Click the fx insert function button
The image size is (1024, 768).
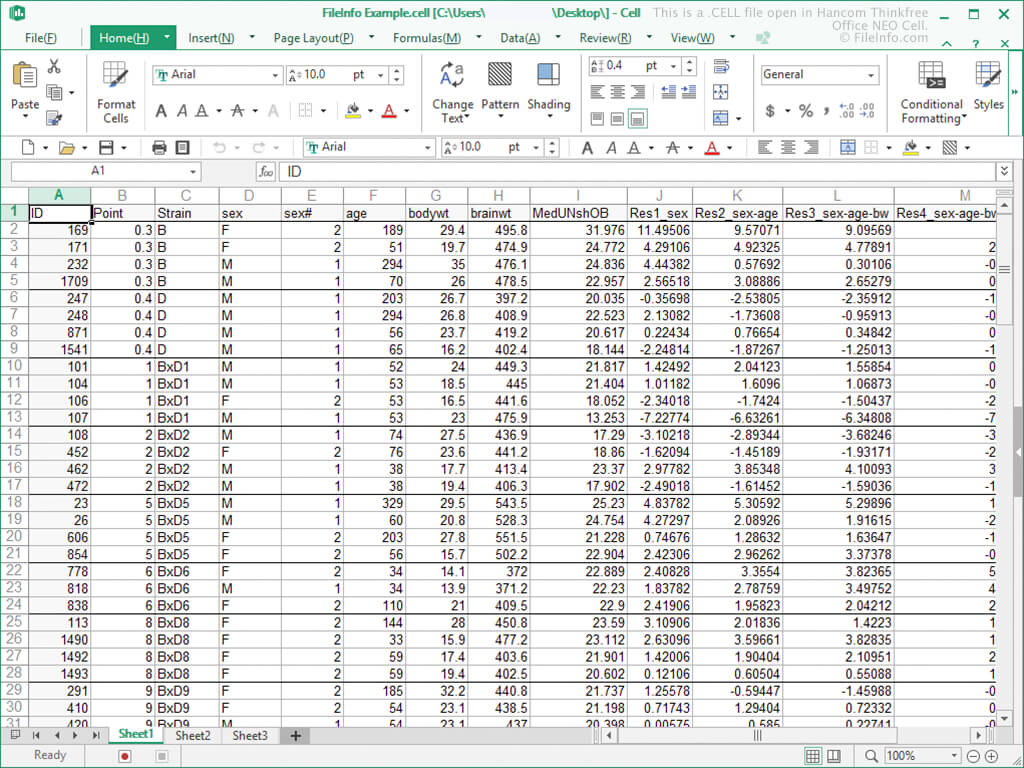(x=266, y=172)
